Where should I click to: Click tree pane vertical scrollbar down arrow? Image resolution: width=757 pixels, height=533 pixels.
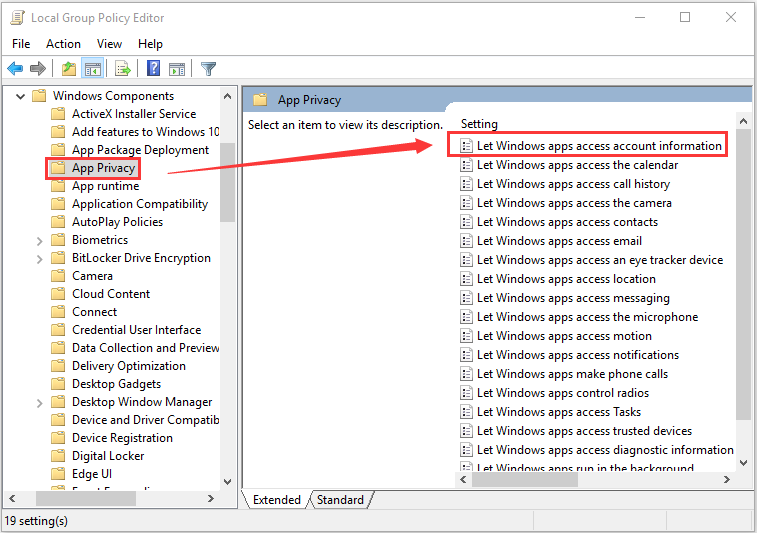tap(227, 482)
